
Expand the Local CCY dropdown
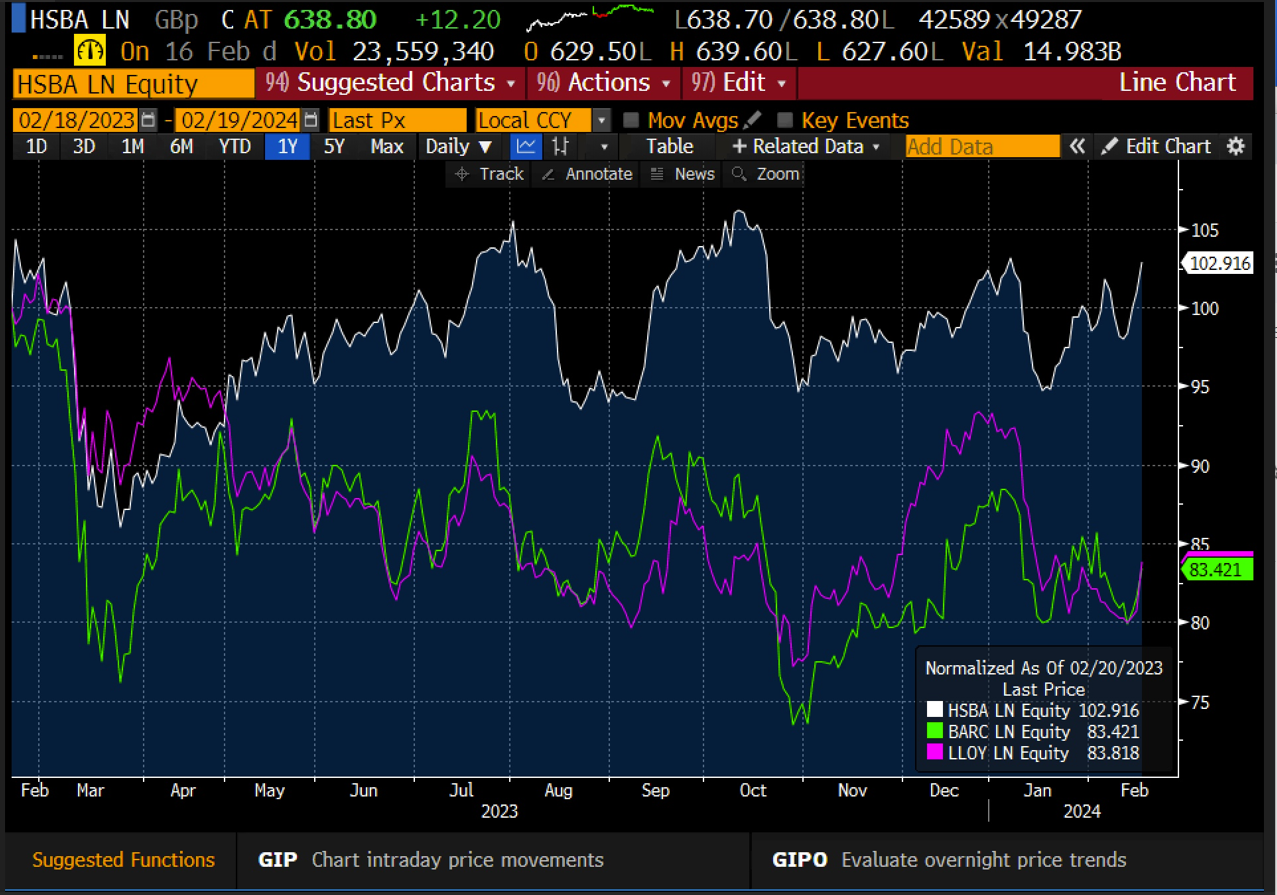[x=601, y=121]
